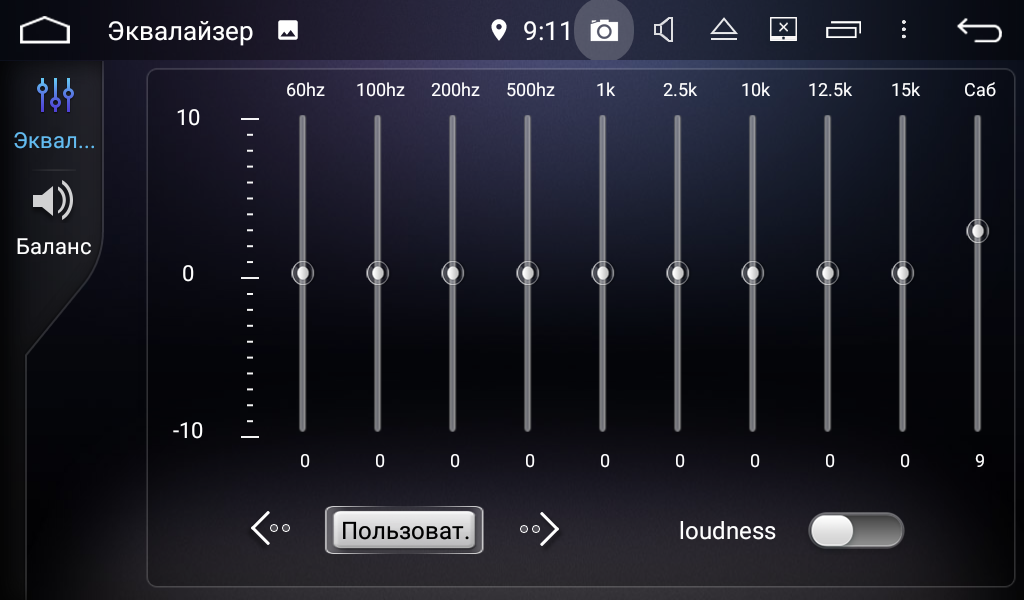Image resolution: width=1024 pixels, height=600 pixels.
Task: Click the Пользоват. preset button
Action: pos(404,530)
